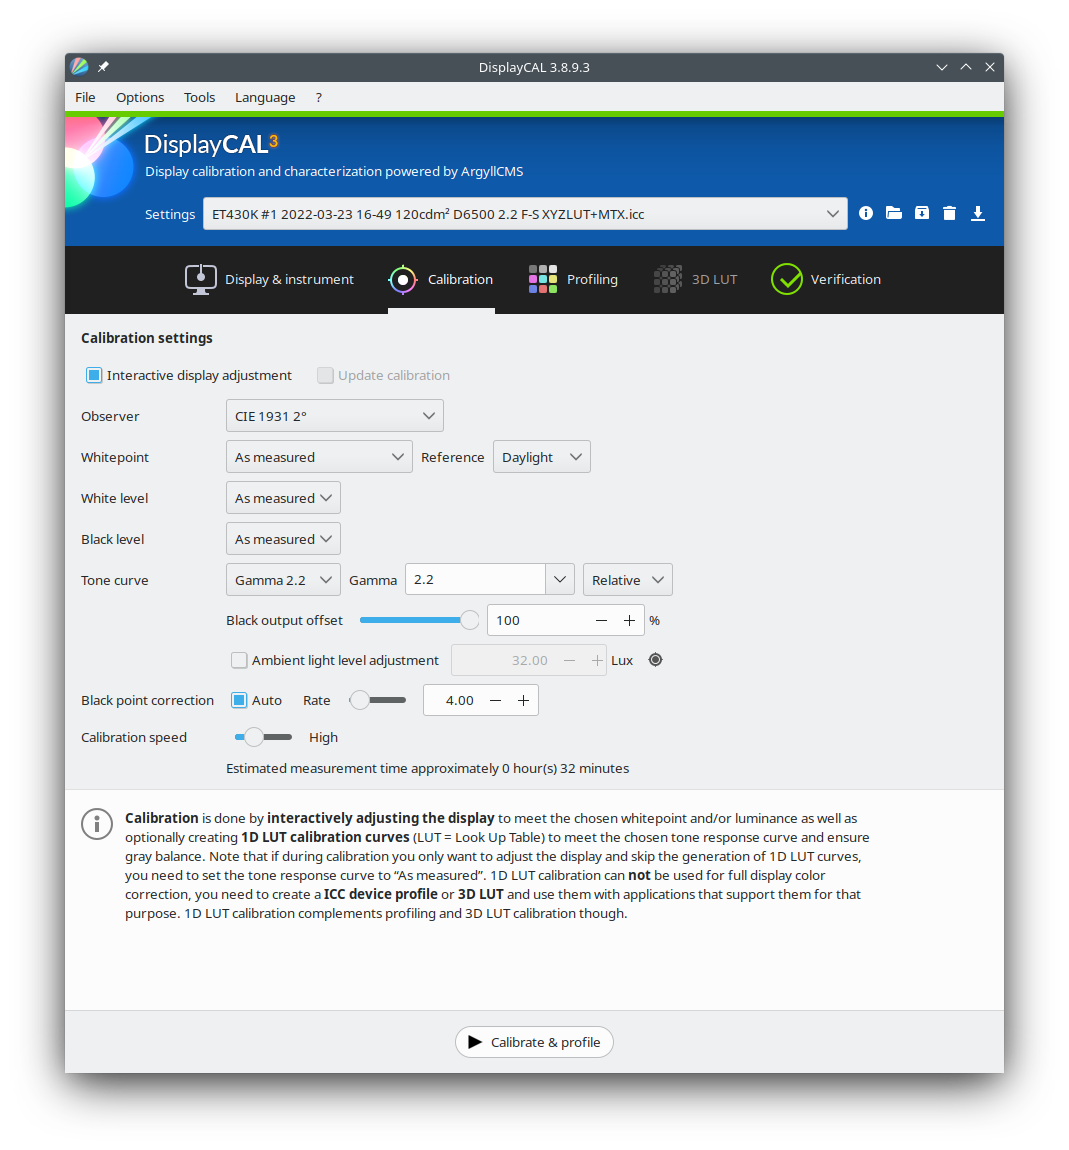Enable Ambient light level adjustment

pos(239,660)
